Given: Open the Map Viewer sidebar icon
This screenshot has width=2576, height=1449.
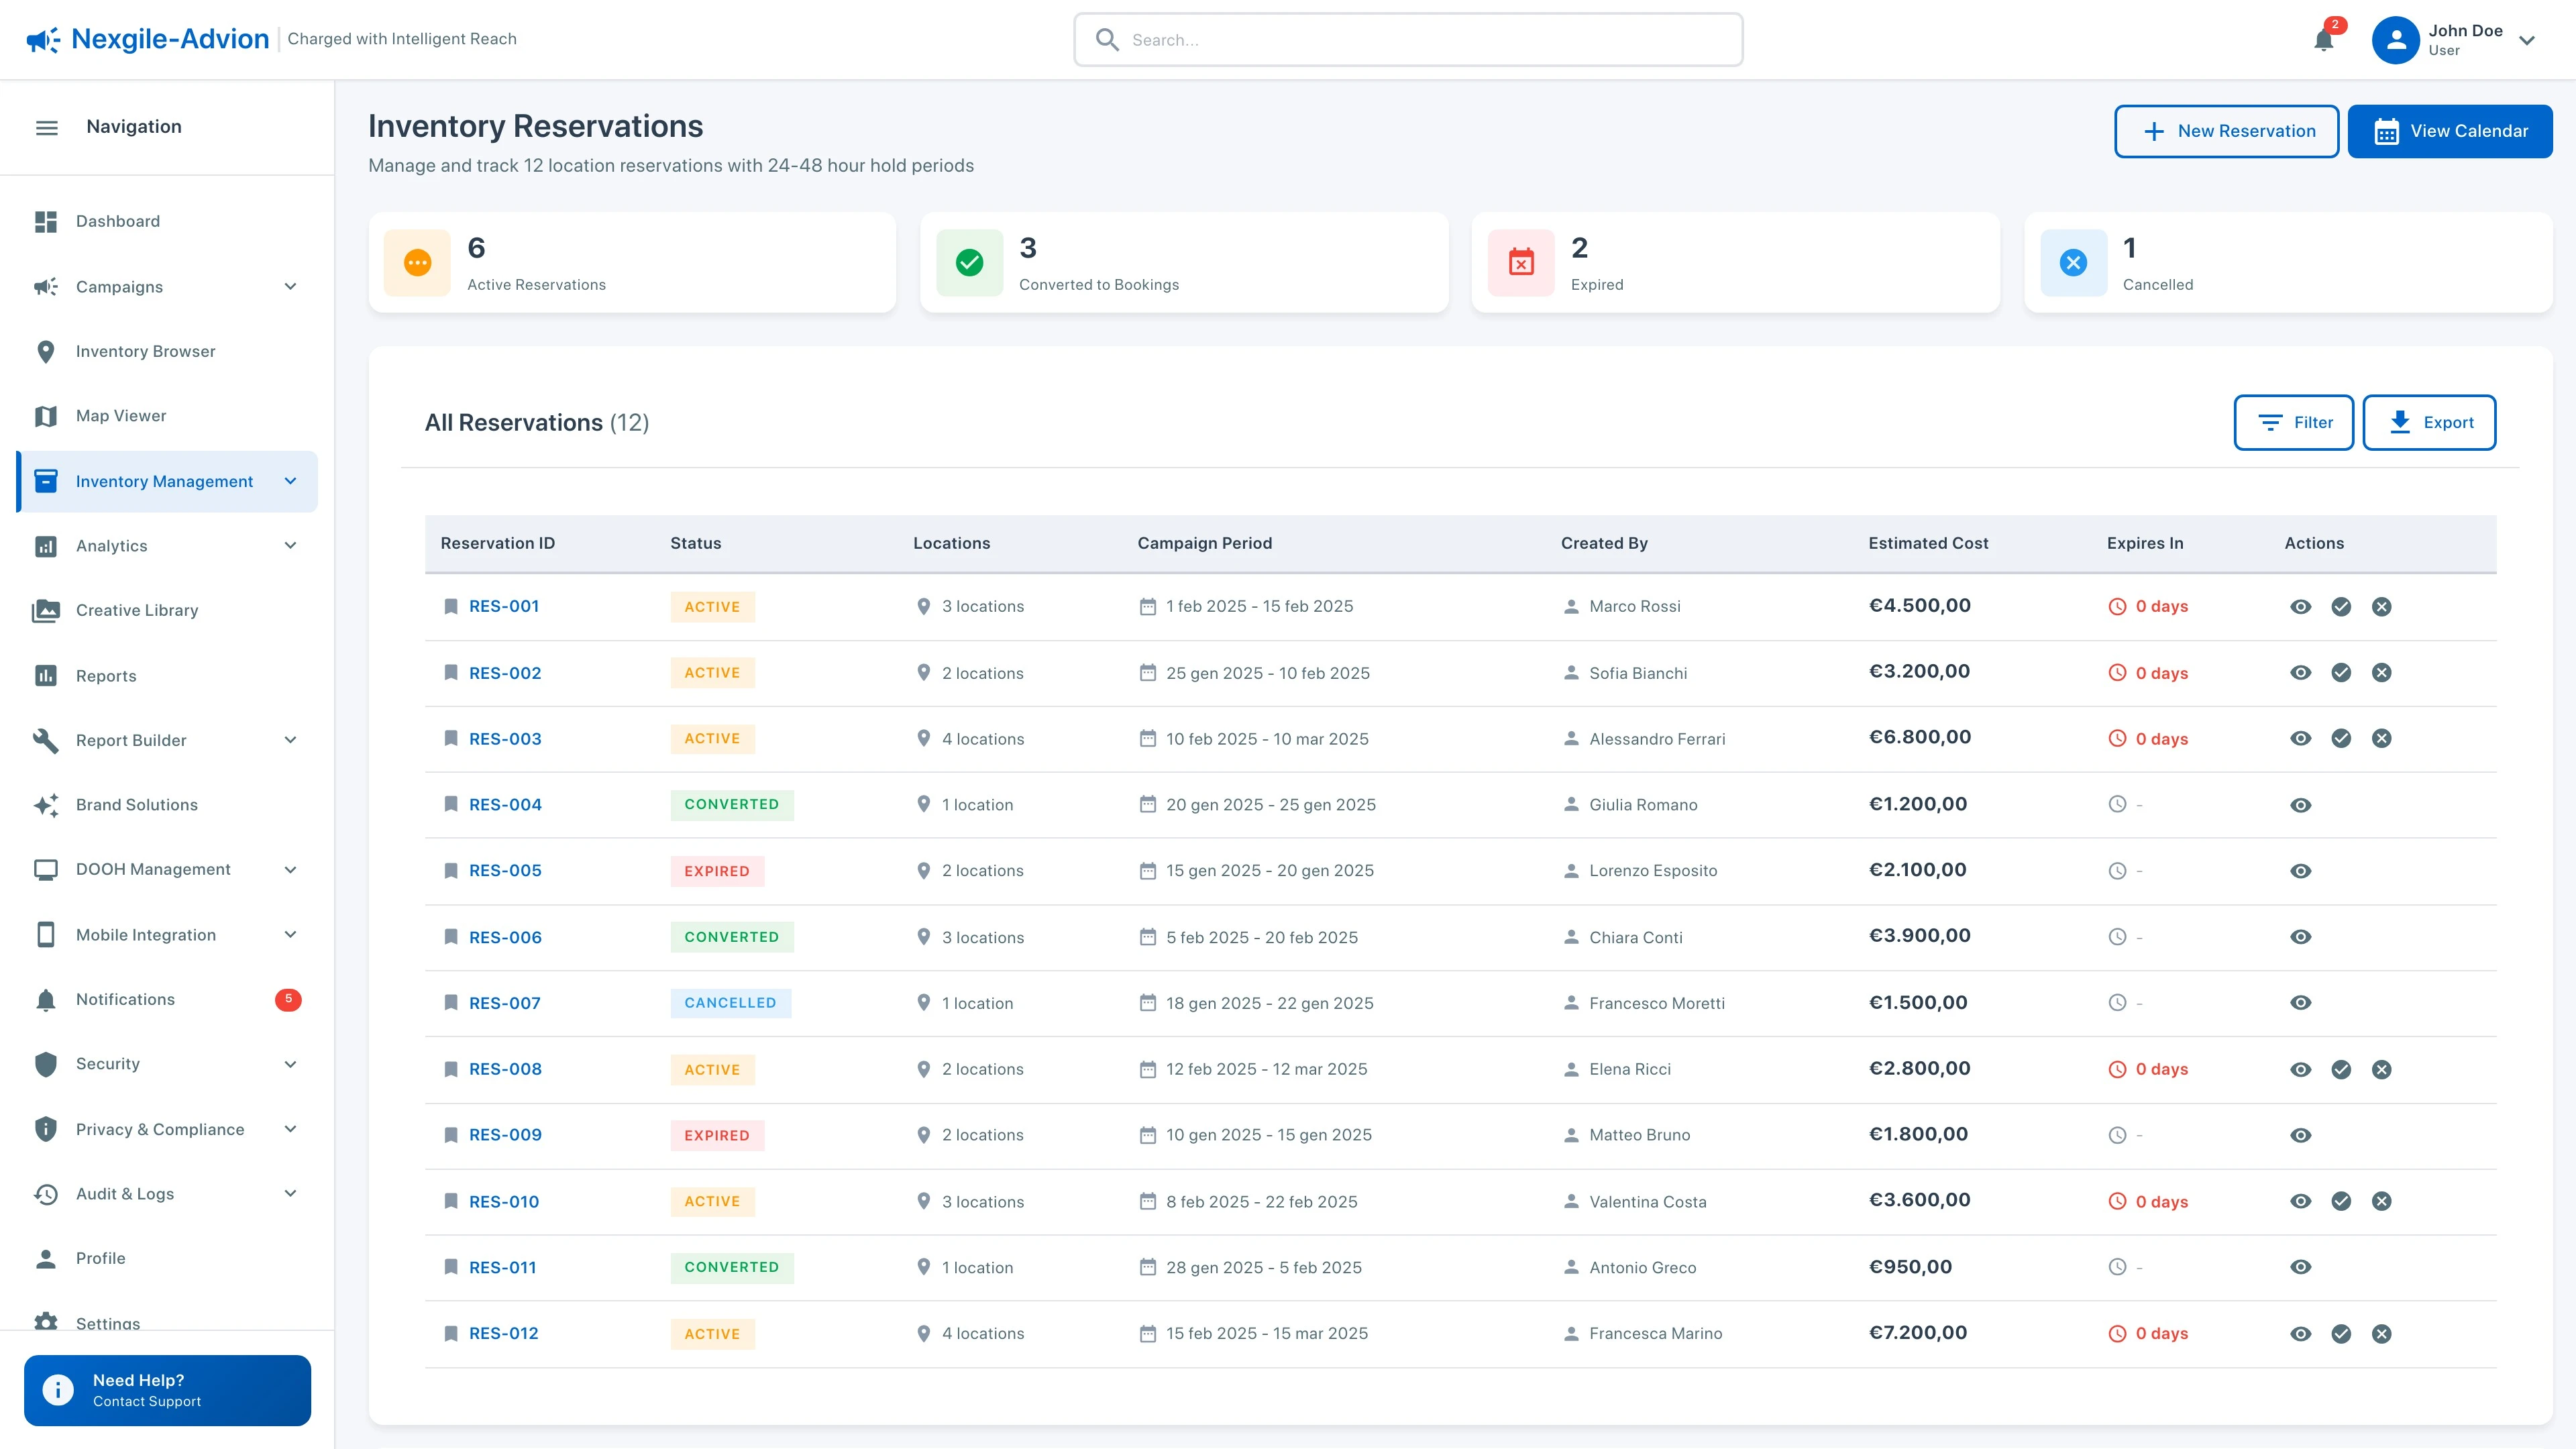Looking at the screenshot, I should (46, 415).
